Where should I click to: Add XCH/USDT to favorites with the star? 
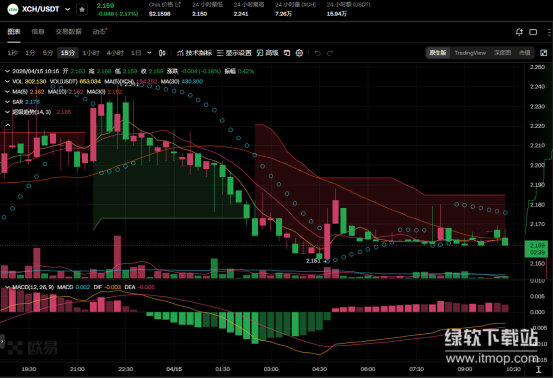tap(82, 10)
